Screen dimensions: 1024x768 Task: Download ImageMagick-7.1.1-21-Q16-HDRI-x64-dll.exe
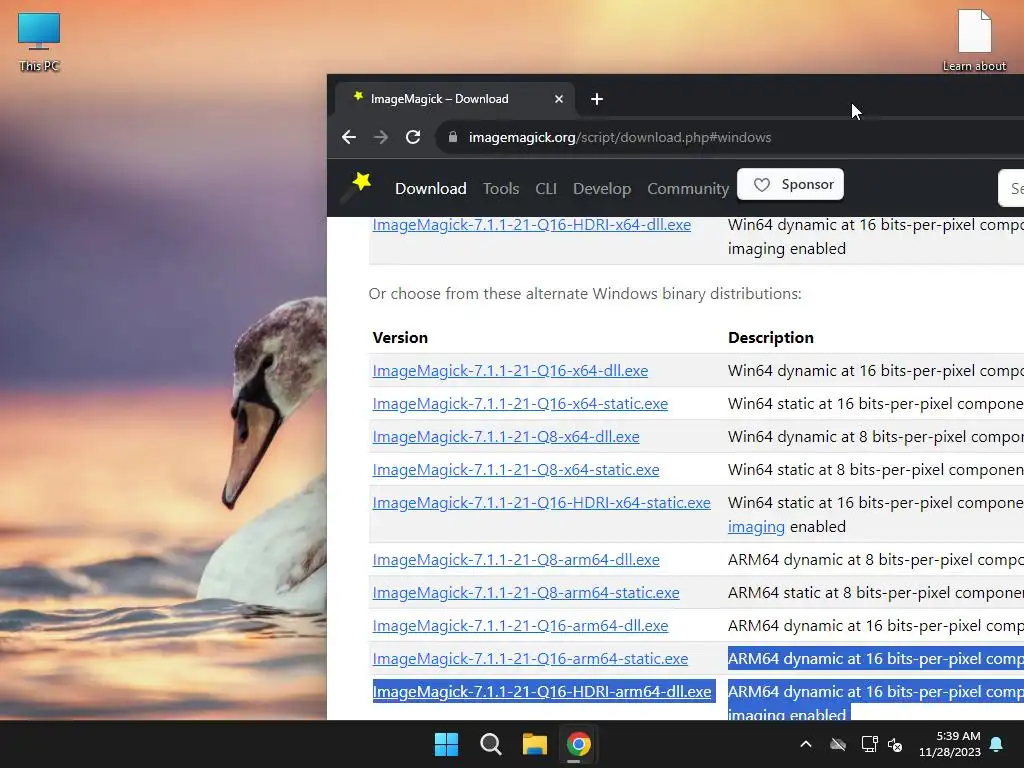(x=532, y=225)
